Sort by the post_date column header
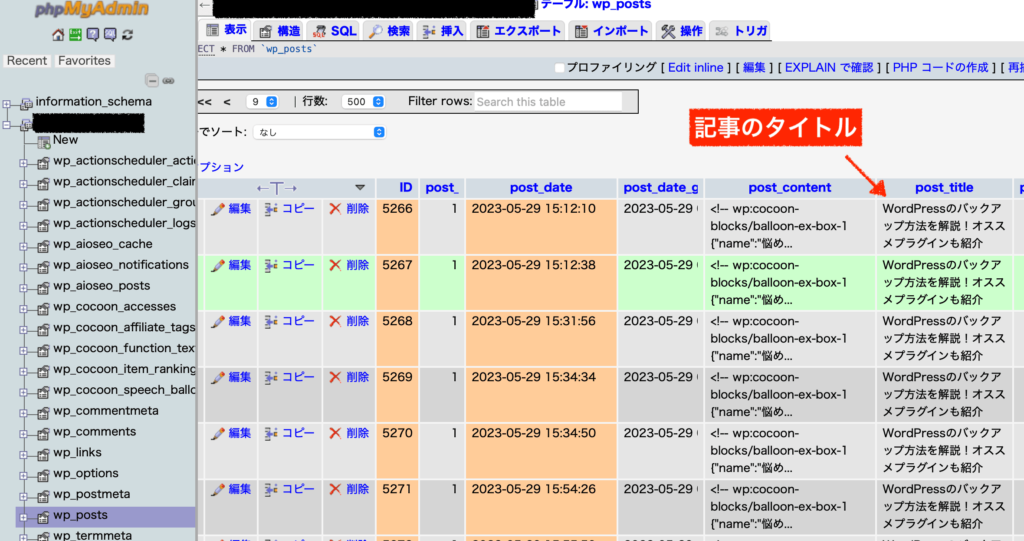The width and height of the screenshot is (1024, 541). tap(541, 188)
